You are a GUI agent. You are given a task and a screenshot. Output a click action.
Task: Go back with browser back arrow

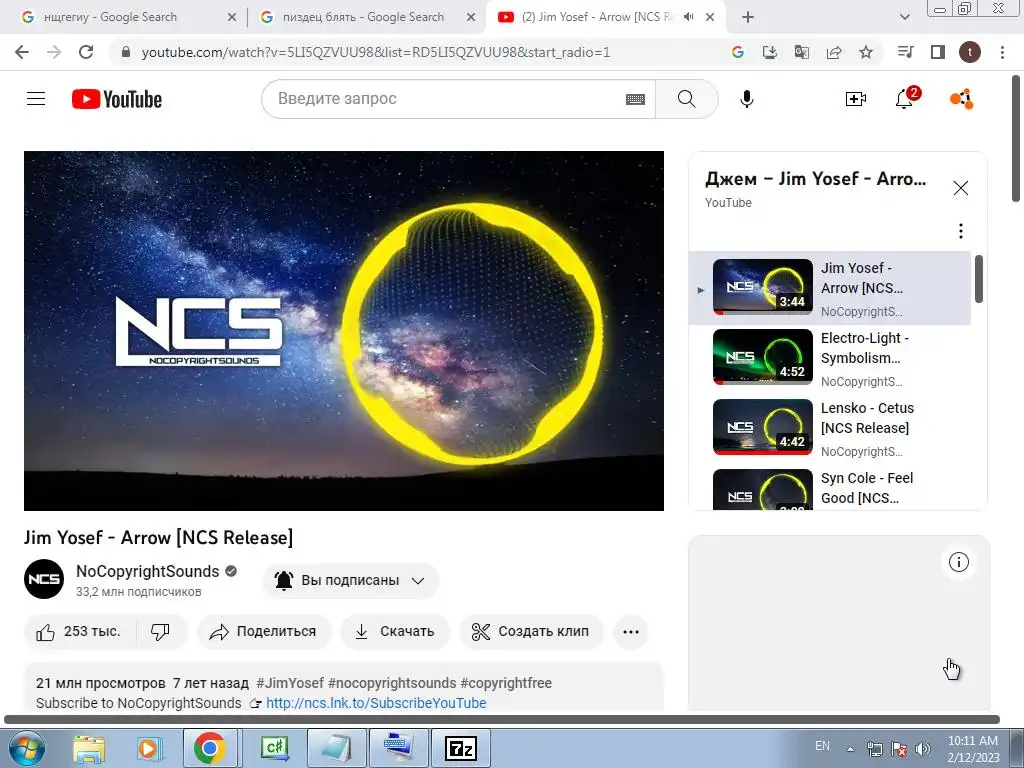click(x=22, y=52)
